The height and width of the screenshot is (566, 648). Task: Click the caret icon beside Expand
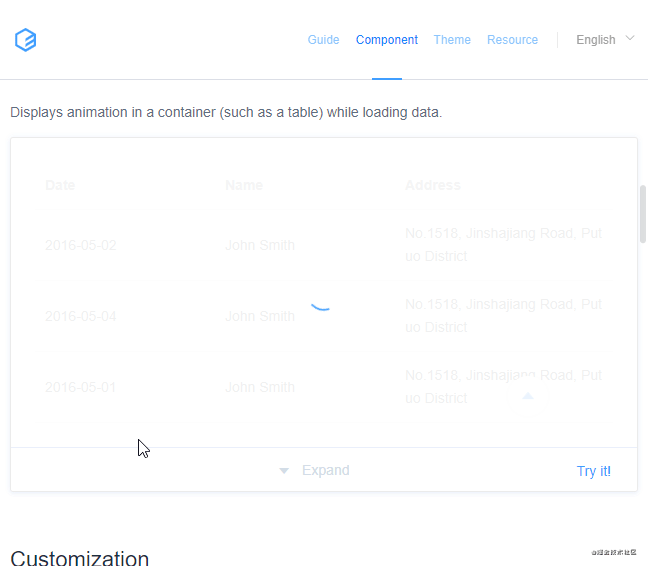pos(284,471)
